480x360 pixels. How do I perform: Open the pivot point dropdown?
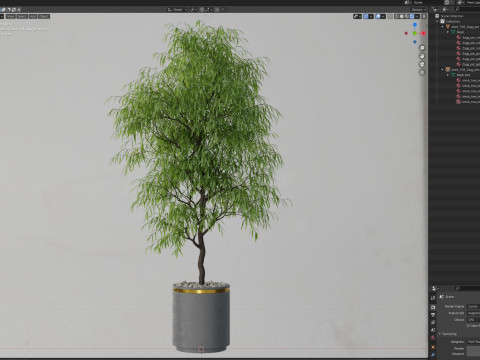point(193,10)
